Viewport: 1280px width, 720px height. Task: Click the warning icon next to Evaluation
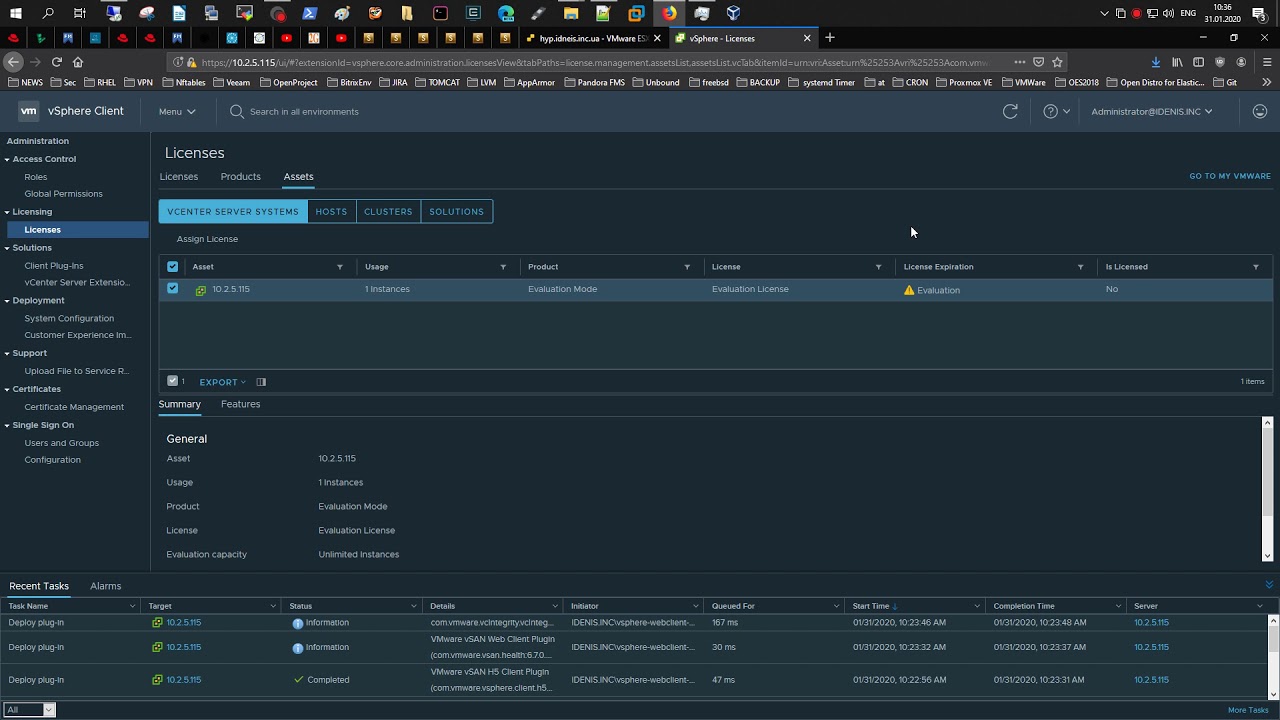(909, 290)
